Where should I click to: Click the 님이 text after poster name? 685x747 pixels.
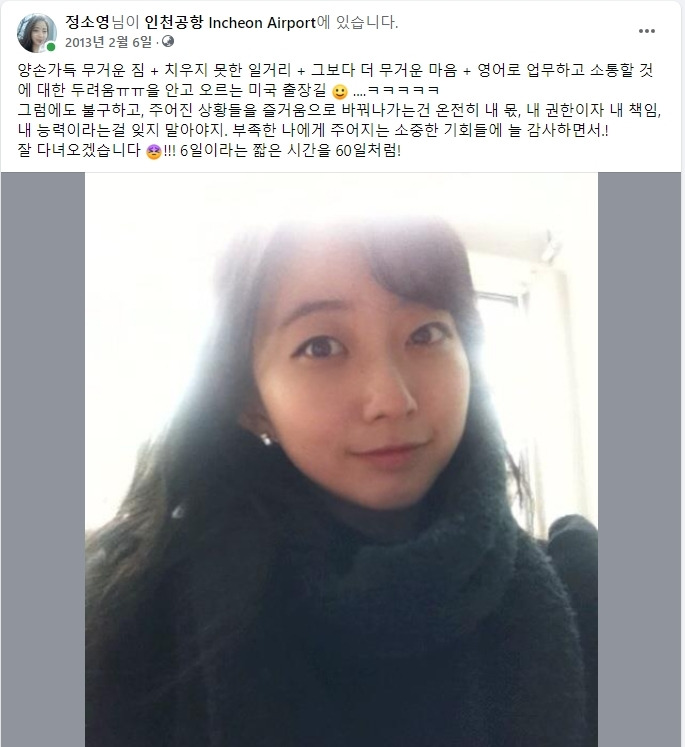(x=126, y=22)
